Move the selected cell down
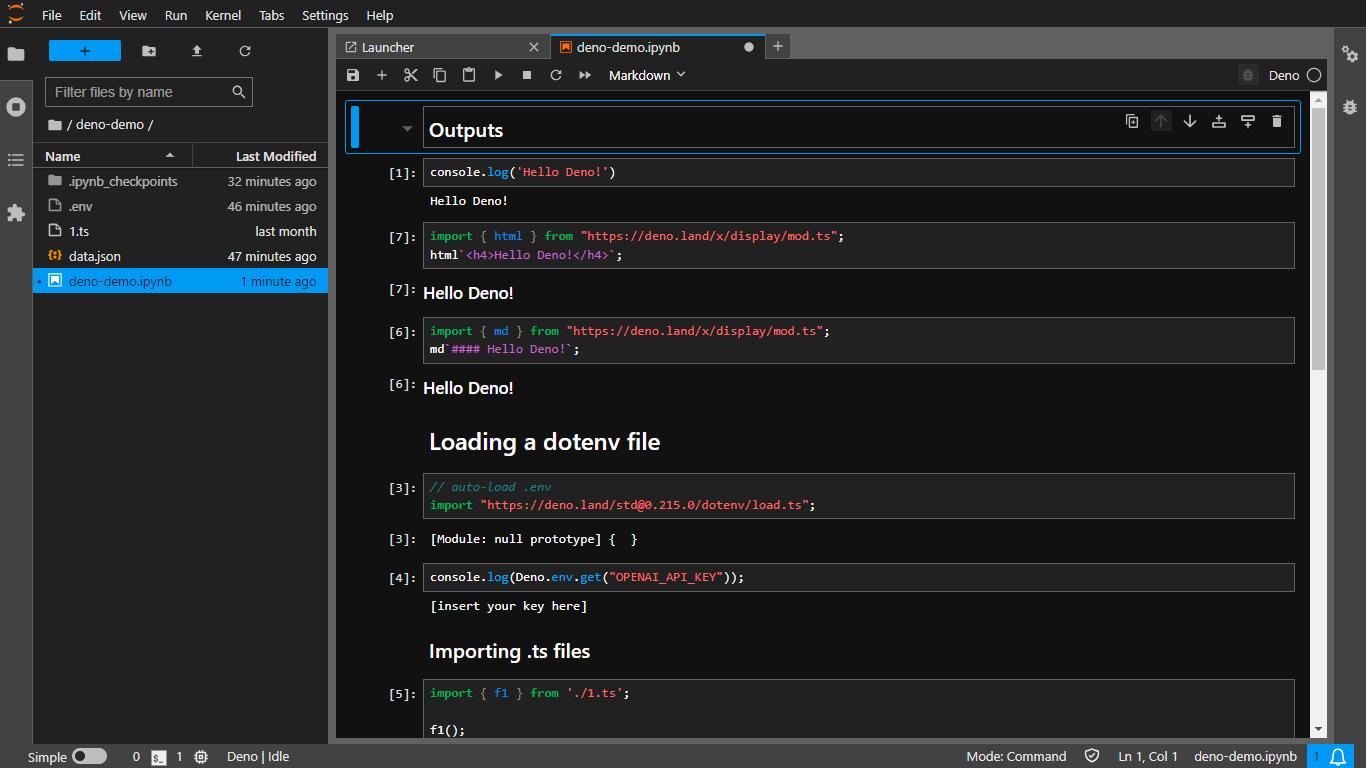1366x768 pixels. pyautogui.click(x=1190, y=121)
